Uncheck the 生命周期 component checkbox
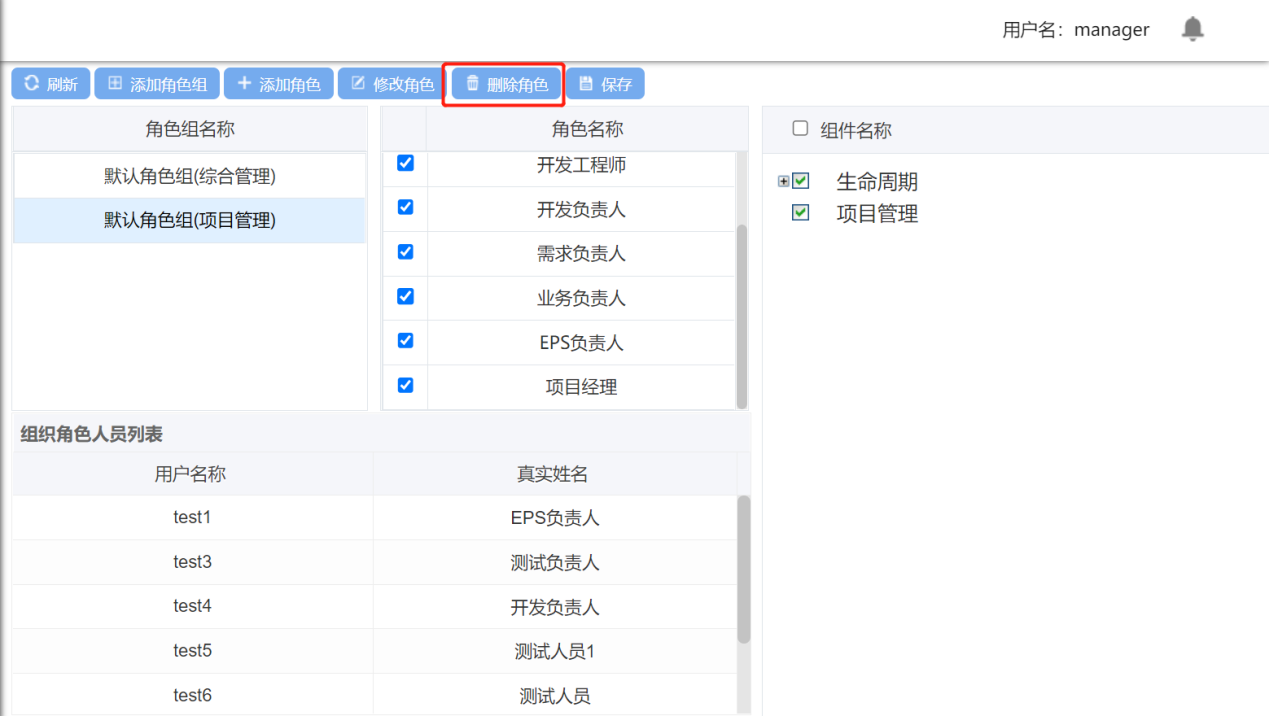The height and width of the screenshot is (716, 1269). click(800, 181)
